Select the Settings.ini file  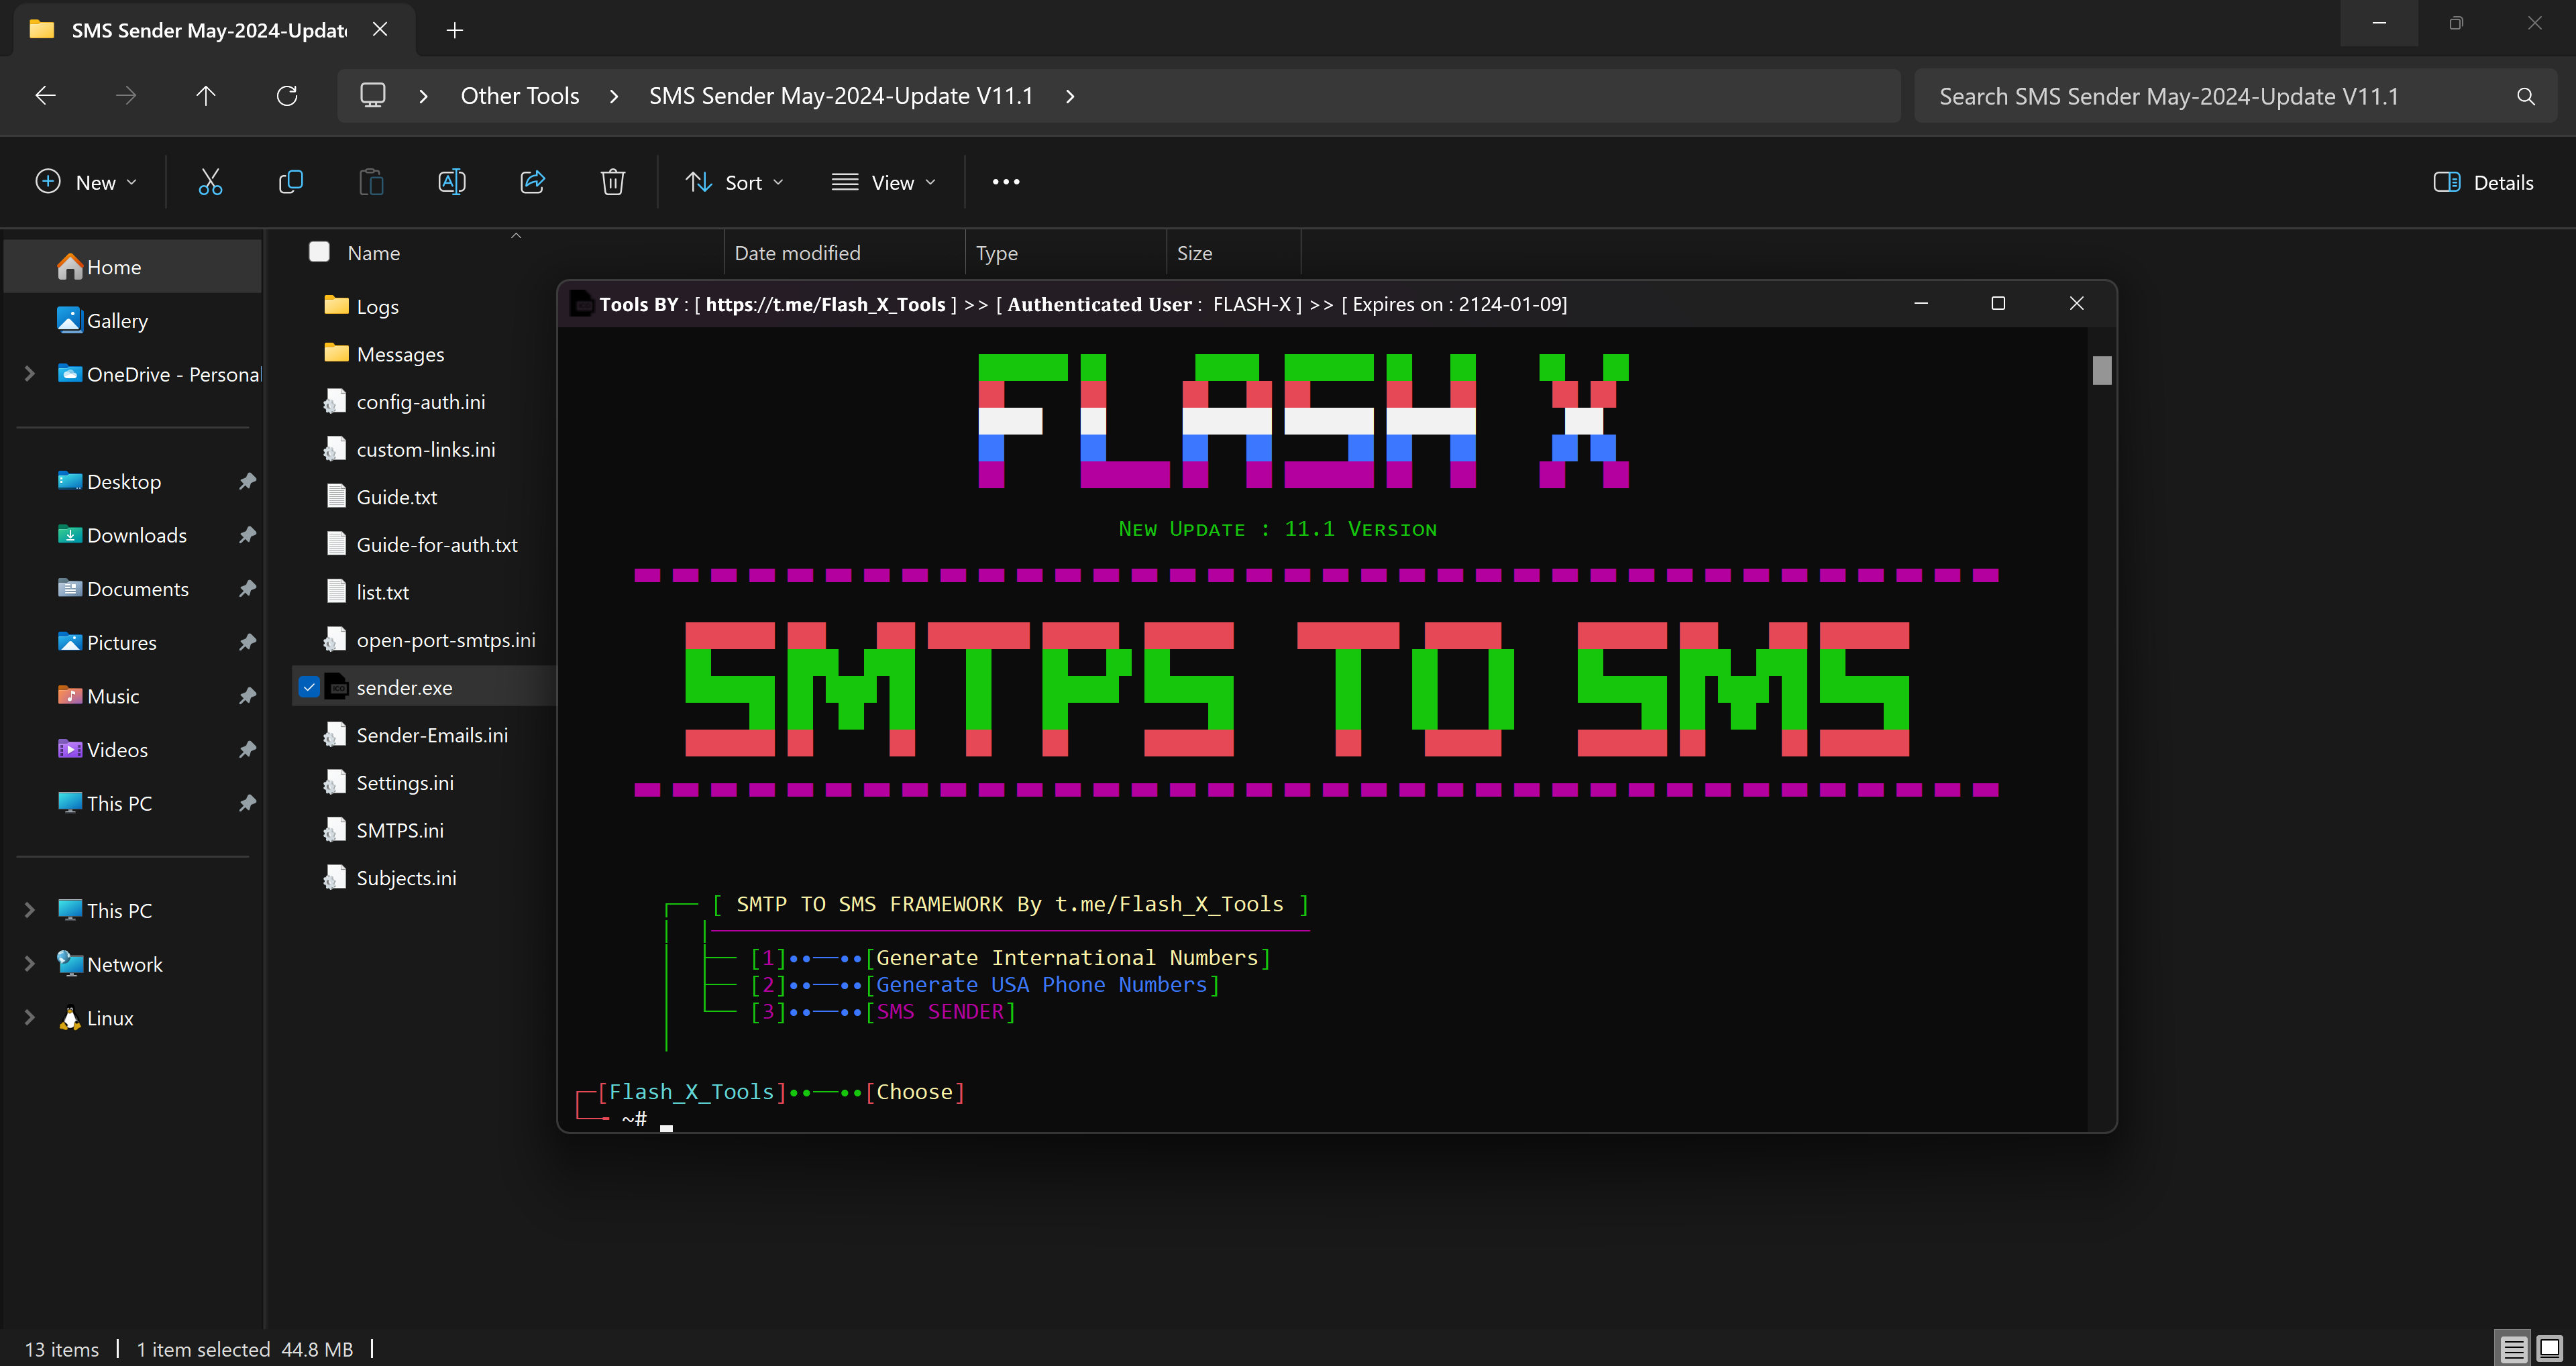tap(405, 782)
